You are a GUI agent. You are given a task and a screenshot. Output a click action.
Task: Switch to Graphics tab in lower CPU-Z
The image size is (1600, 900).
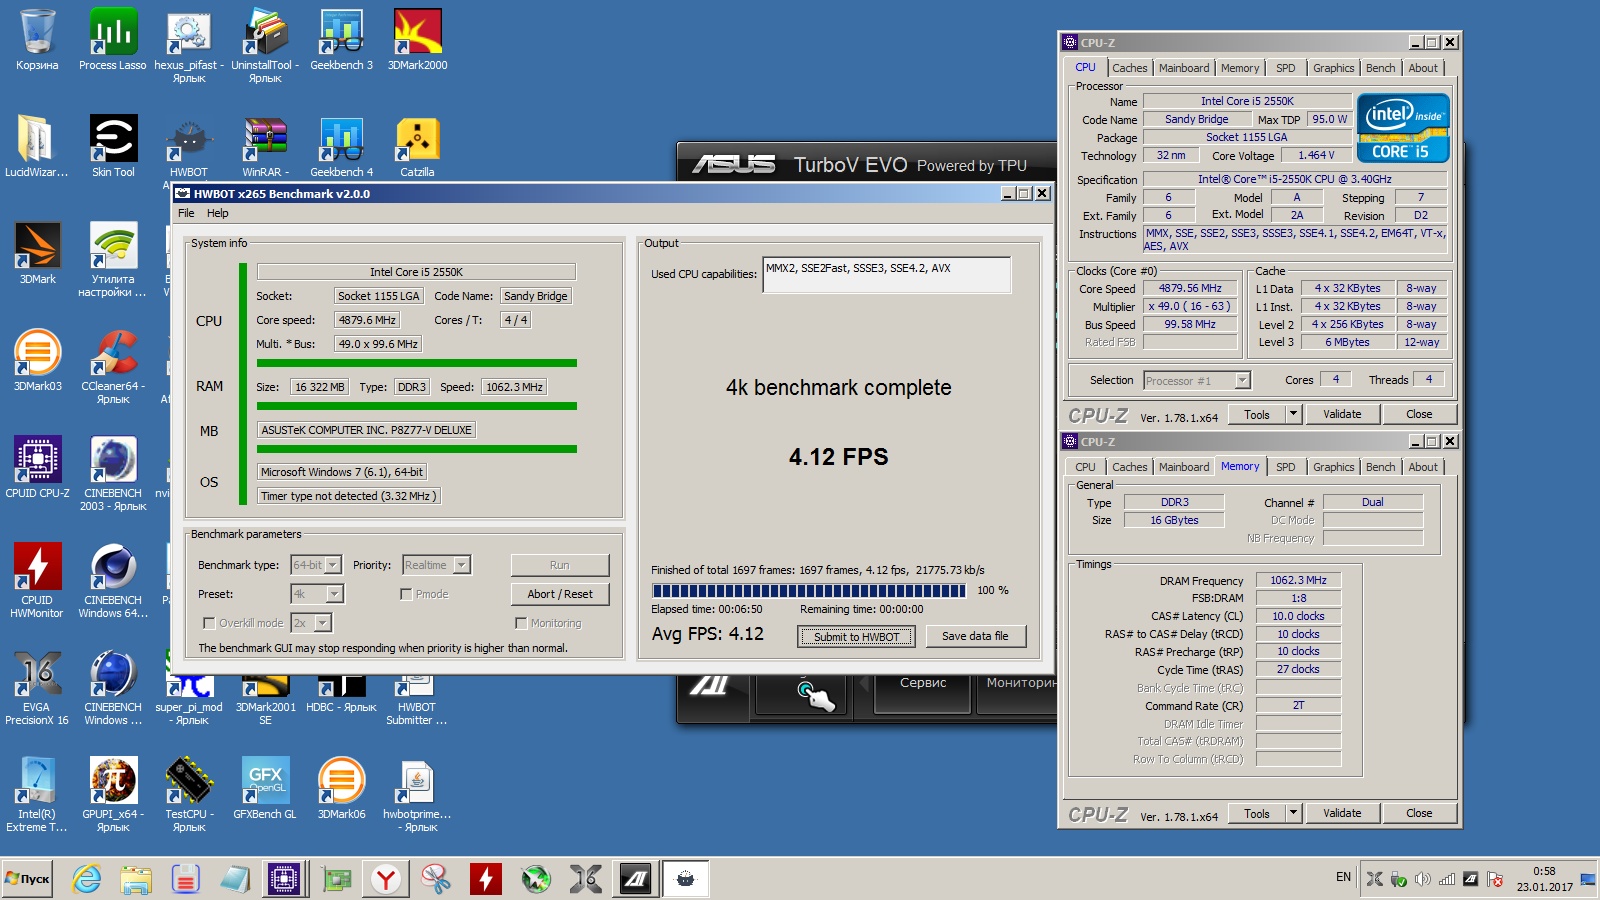(x=1333, y=467)
